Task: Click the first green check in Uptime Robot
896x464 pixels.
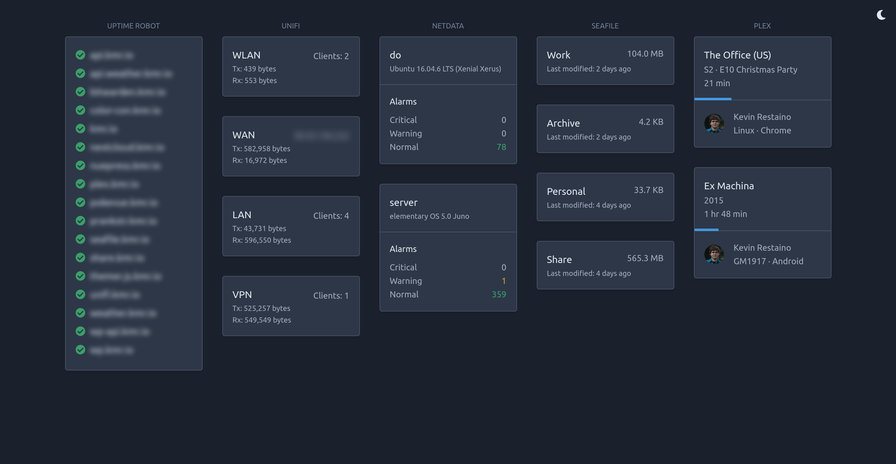Action: pos(80,55)
